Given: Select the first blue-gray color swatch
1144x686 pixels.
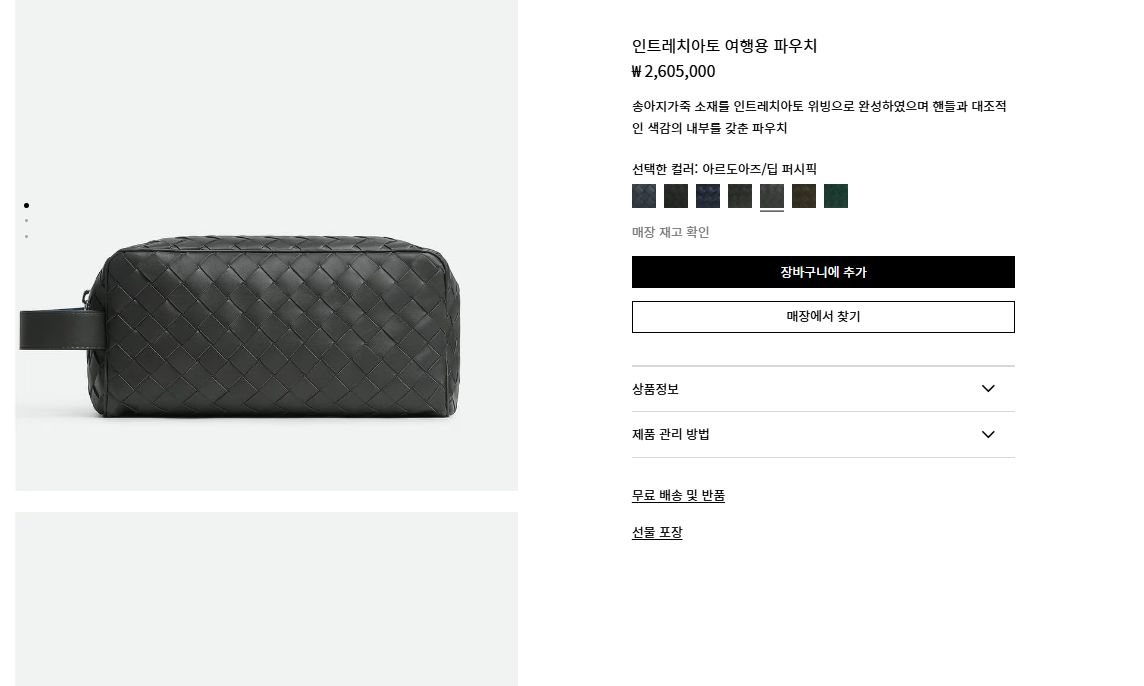Looking at the screenshot, I should pos(644,196).
